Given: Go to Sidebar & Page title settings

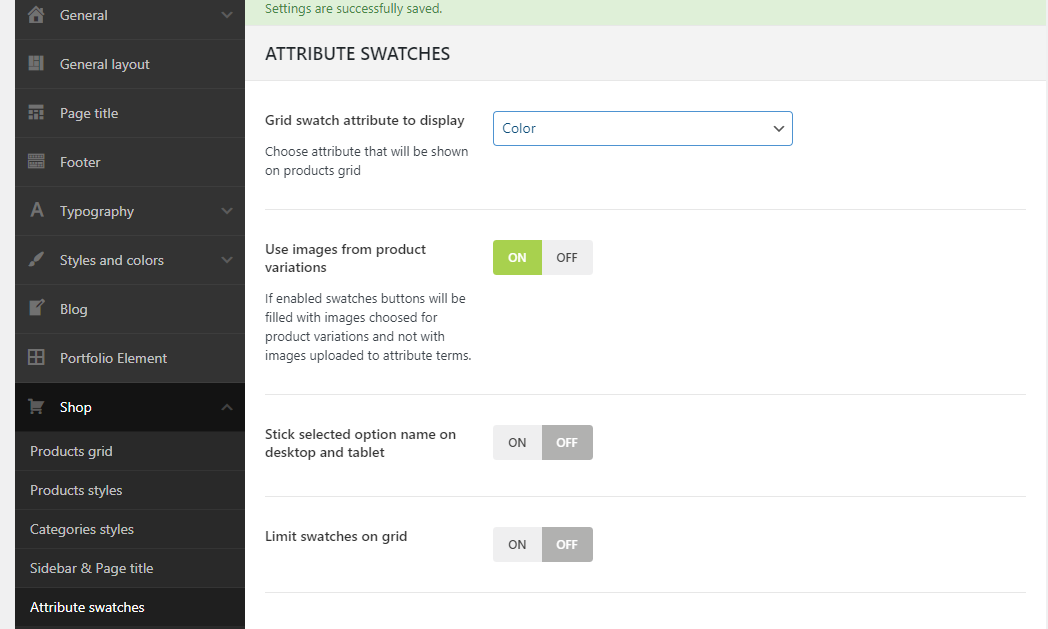Looking at the screenshot, I should tap(92, 568).
